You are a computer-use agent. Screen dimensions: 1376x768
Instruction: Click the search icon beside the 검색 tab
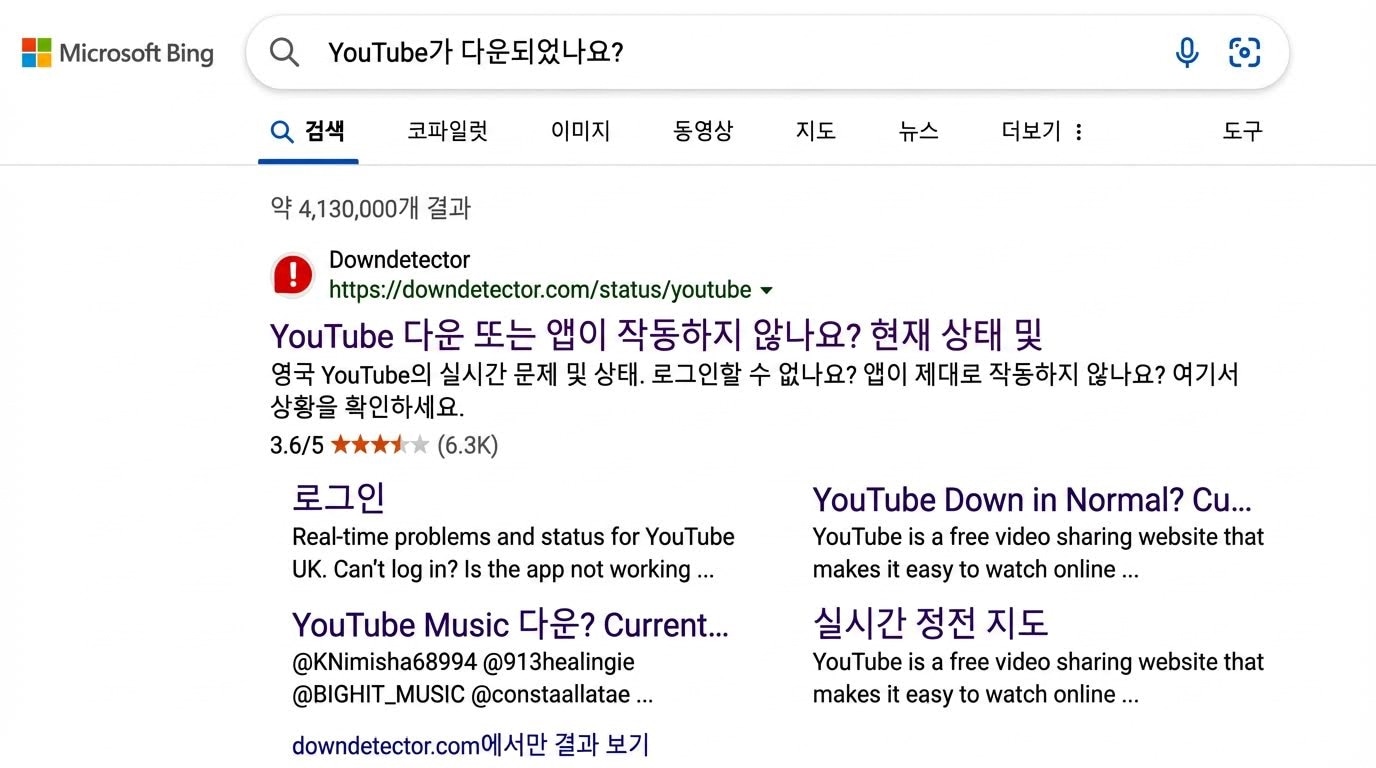coord(280,130)
